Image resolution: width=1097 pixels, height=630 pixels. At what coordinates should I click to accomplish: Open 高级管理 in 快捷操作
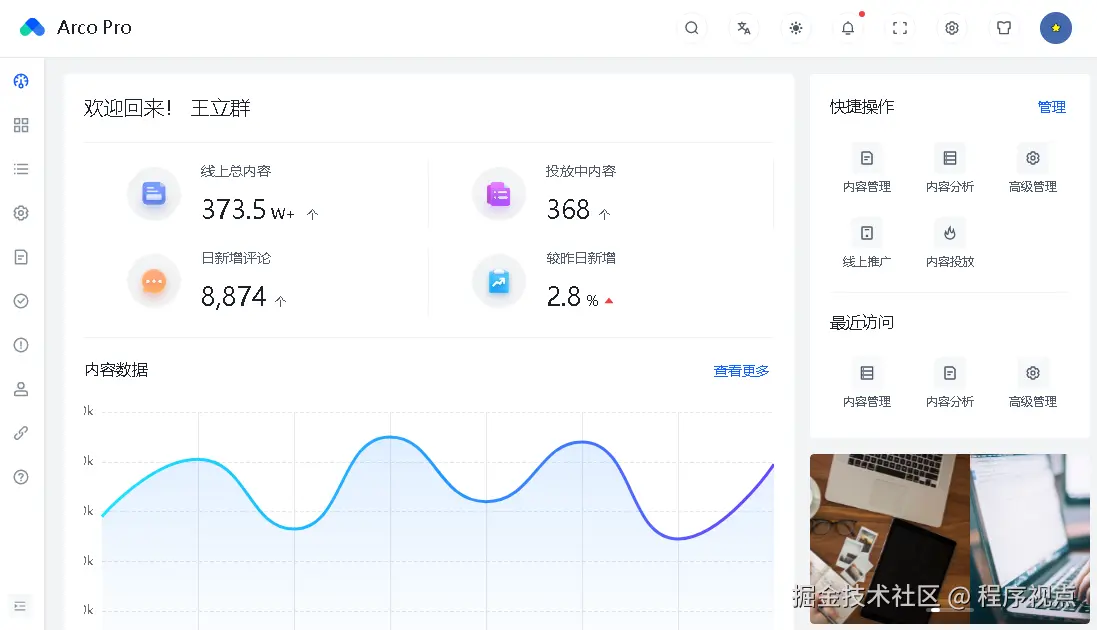[x=1033, y=170]
